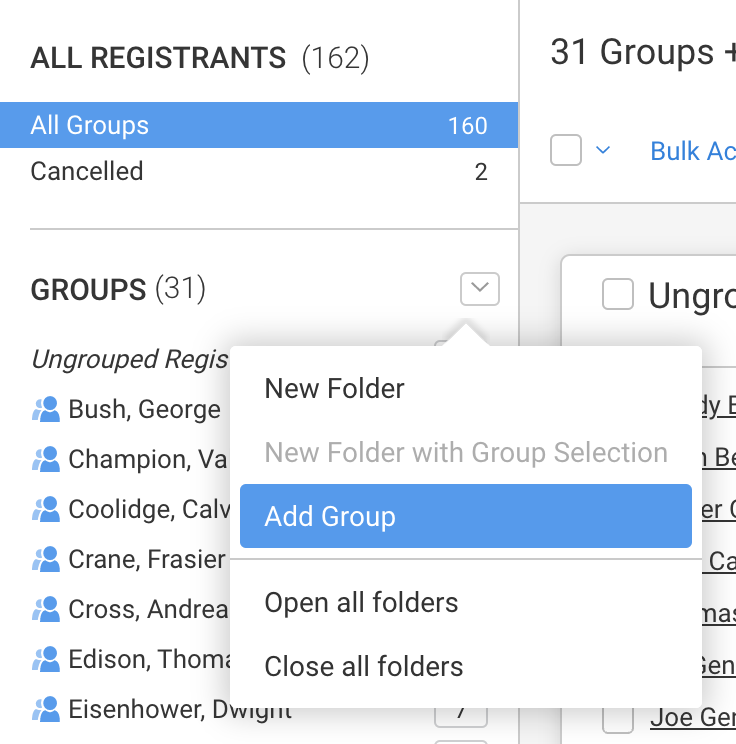Click the group icon beside Eisenhower, Dwight

click(x=46, y=710)
